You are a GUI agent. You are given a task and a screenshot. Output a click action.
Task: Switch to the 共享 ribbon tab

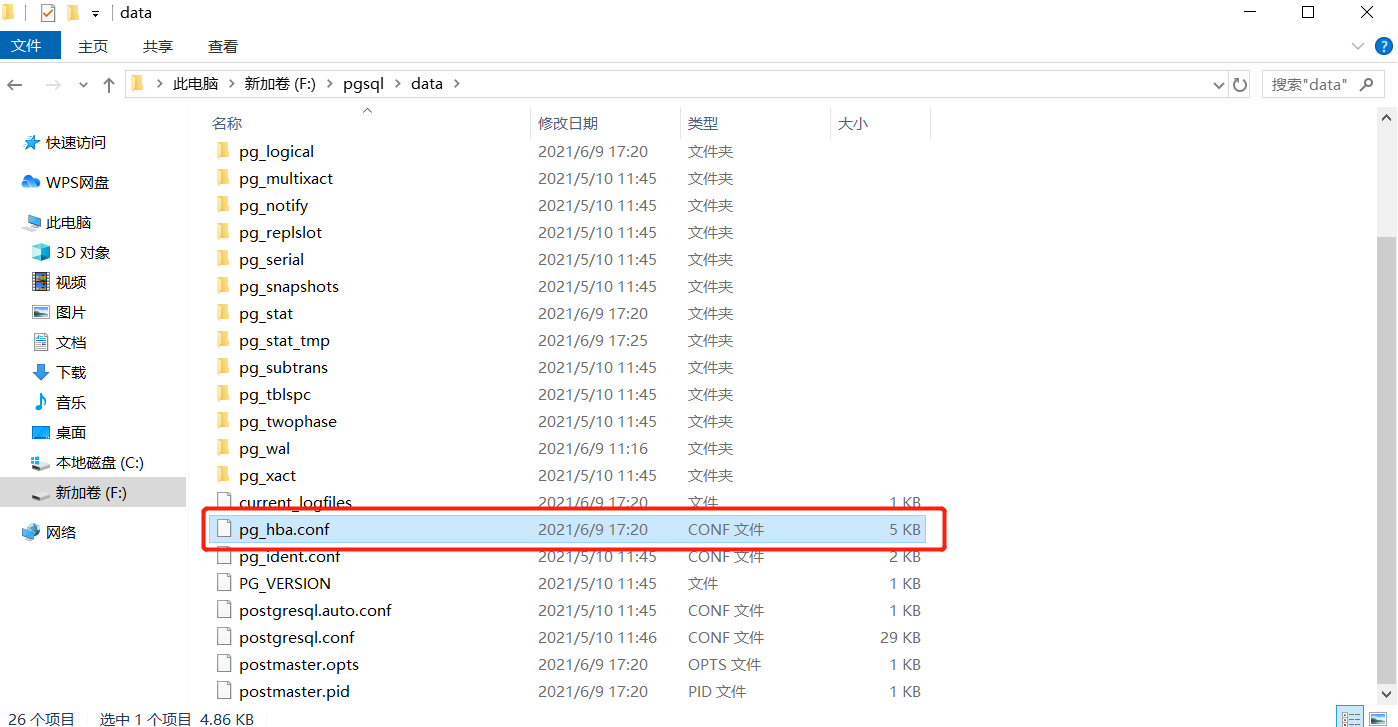157,46
